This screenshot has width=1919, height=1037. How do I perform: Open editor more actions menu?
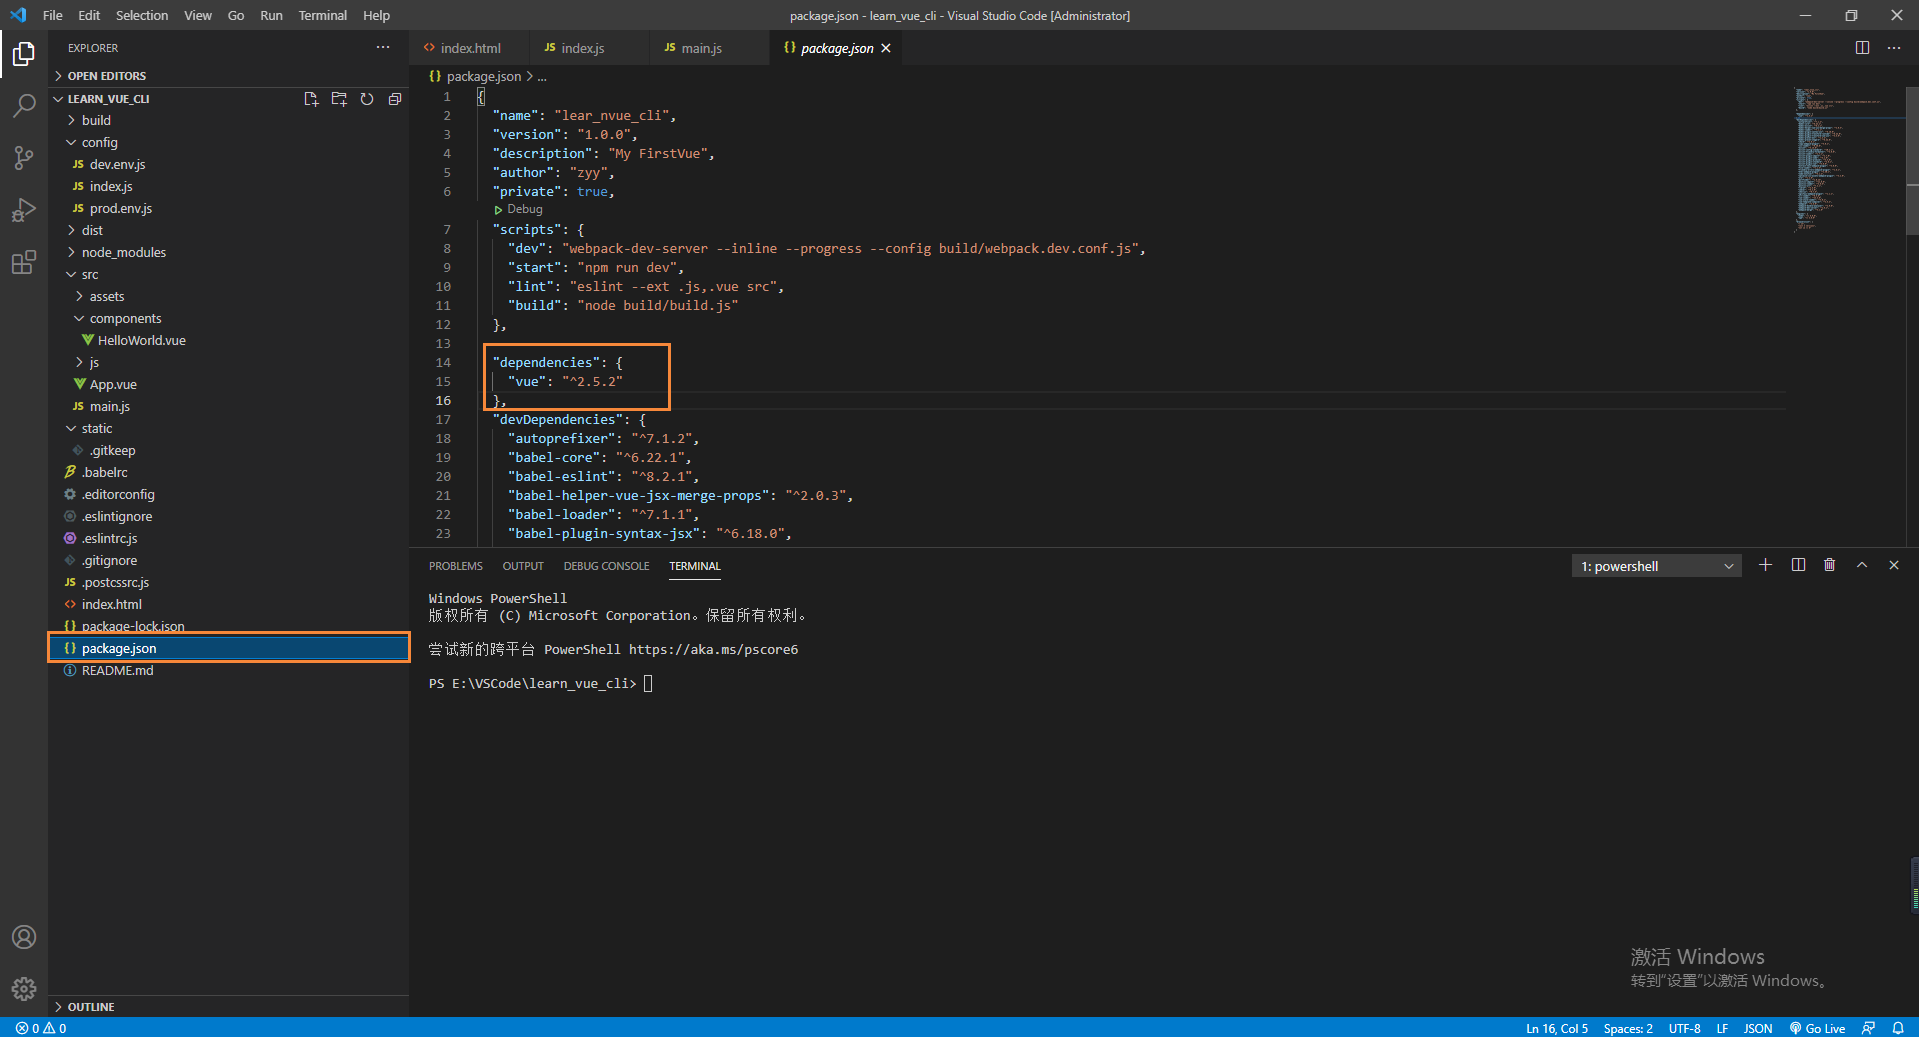[1894, 47]
